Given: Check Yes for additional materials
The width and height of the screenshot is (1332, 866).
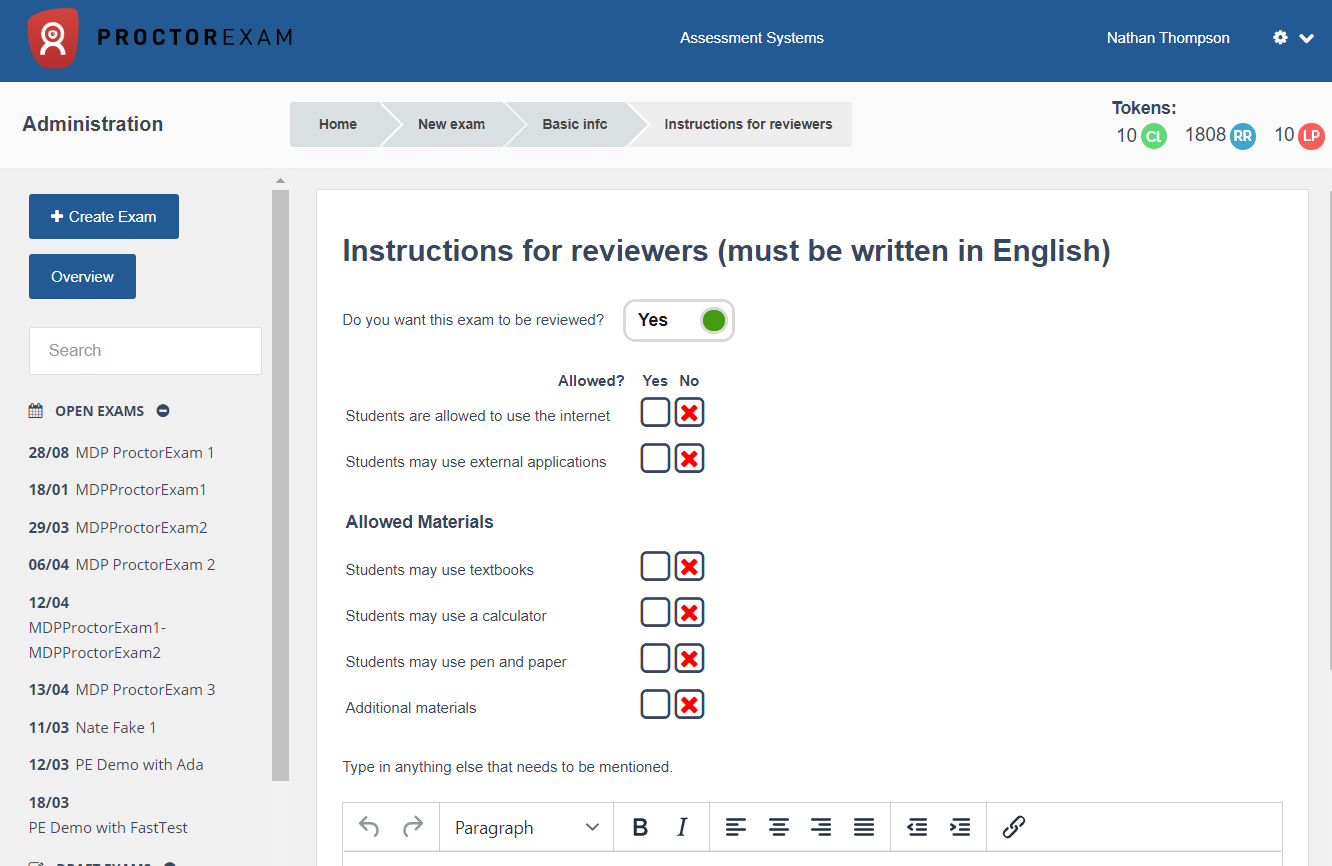Looking at the screenshot, I should pos(656,704).
